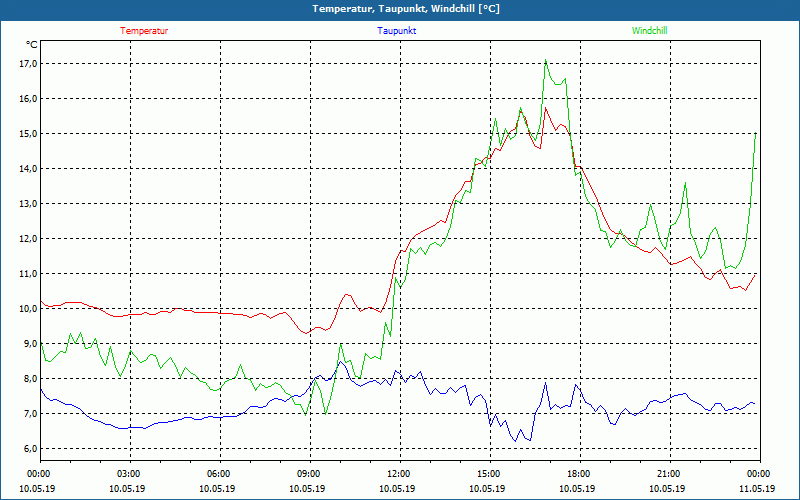
Task: Click the 15,0 y-axis value
Action: click(28, 134)
